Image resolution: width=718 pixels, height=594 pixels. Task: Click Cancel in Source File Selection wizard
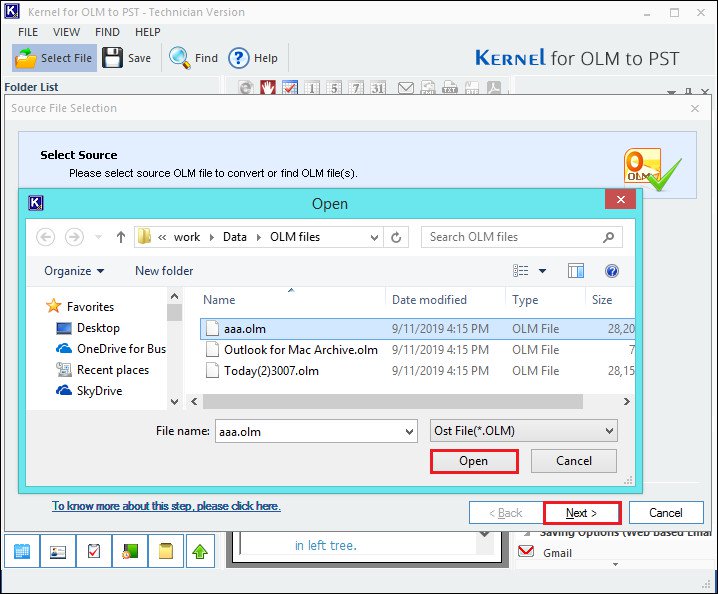tap(666, 513)
